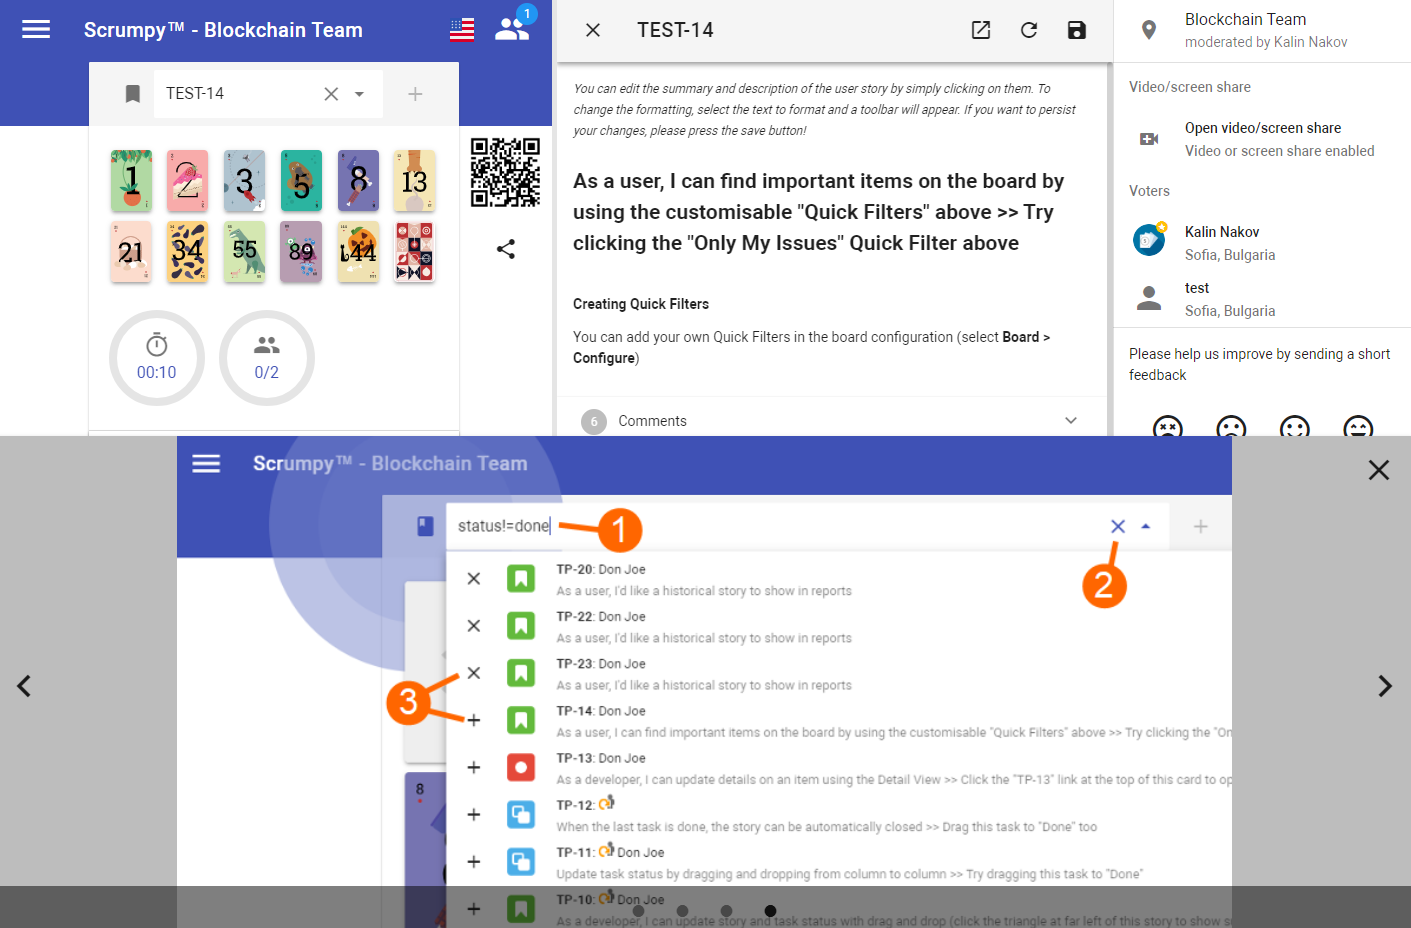Pick the poker card numbered 8
The height and width of the screenshot is (928, 1411).
pyautogui.click(x=358, y=181)
